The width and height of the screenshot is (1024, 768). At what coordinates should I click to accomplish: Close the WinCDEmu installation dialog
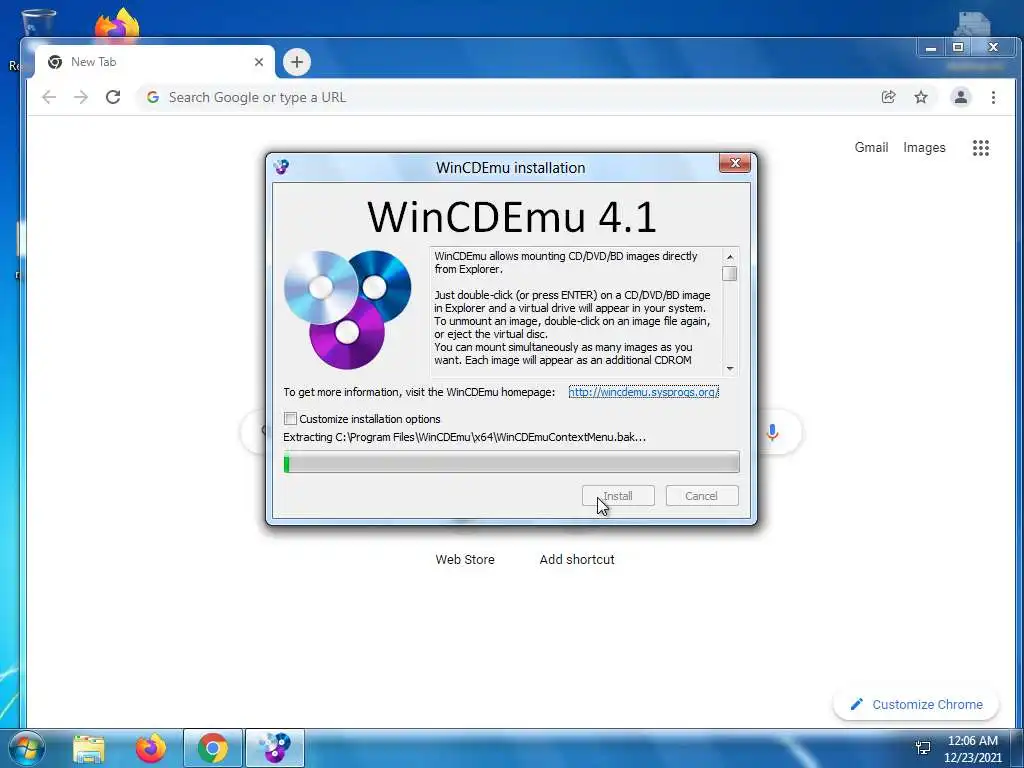pyautogui.click(x=735, y=163)
